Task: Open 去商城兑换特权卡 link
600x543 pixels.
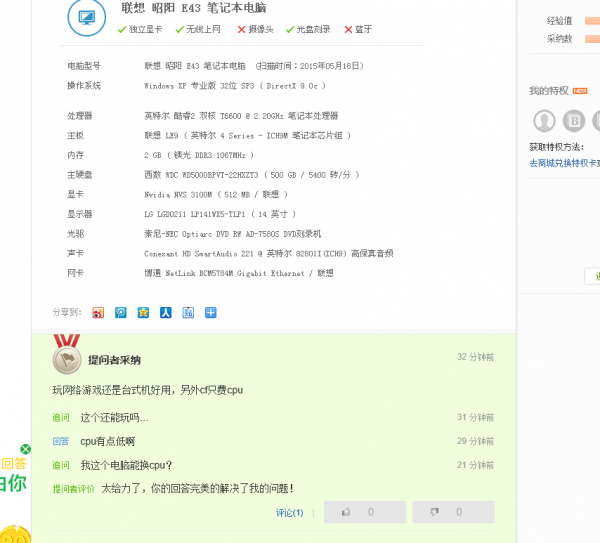Action: click(x=564, y=163)
